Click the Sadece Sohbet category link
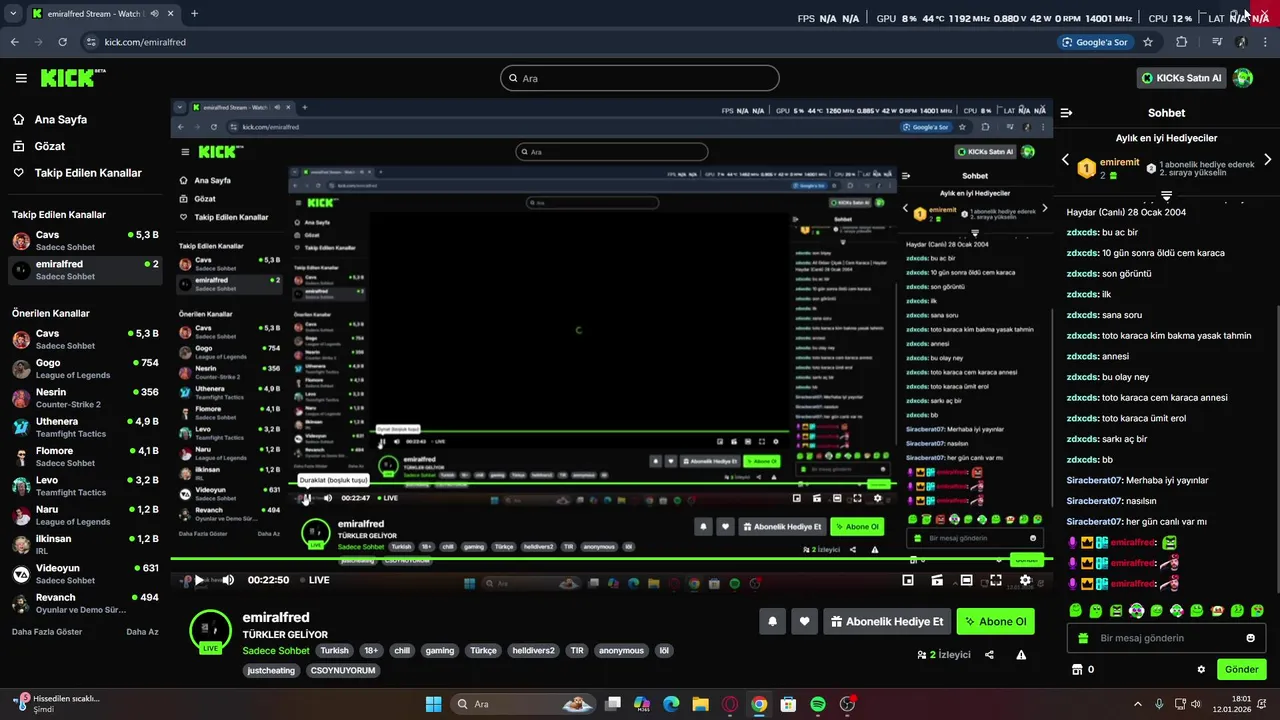 click(276, 650)
